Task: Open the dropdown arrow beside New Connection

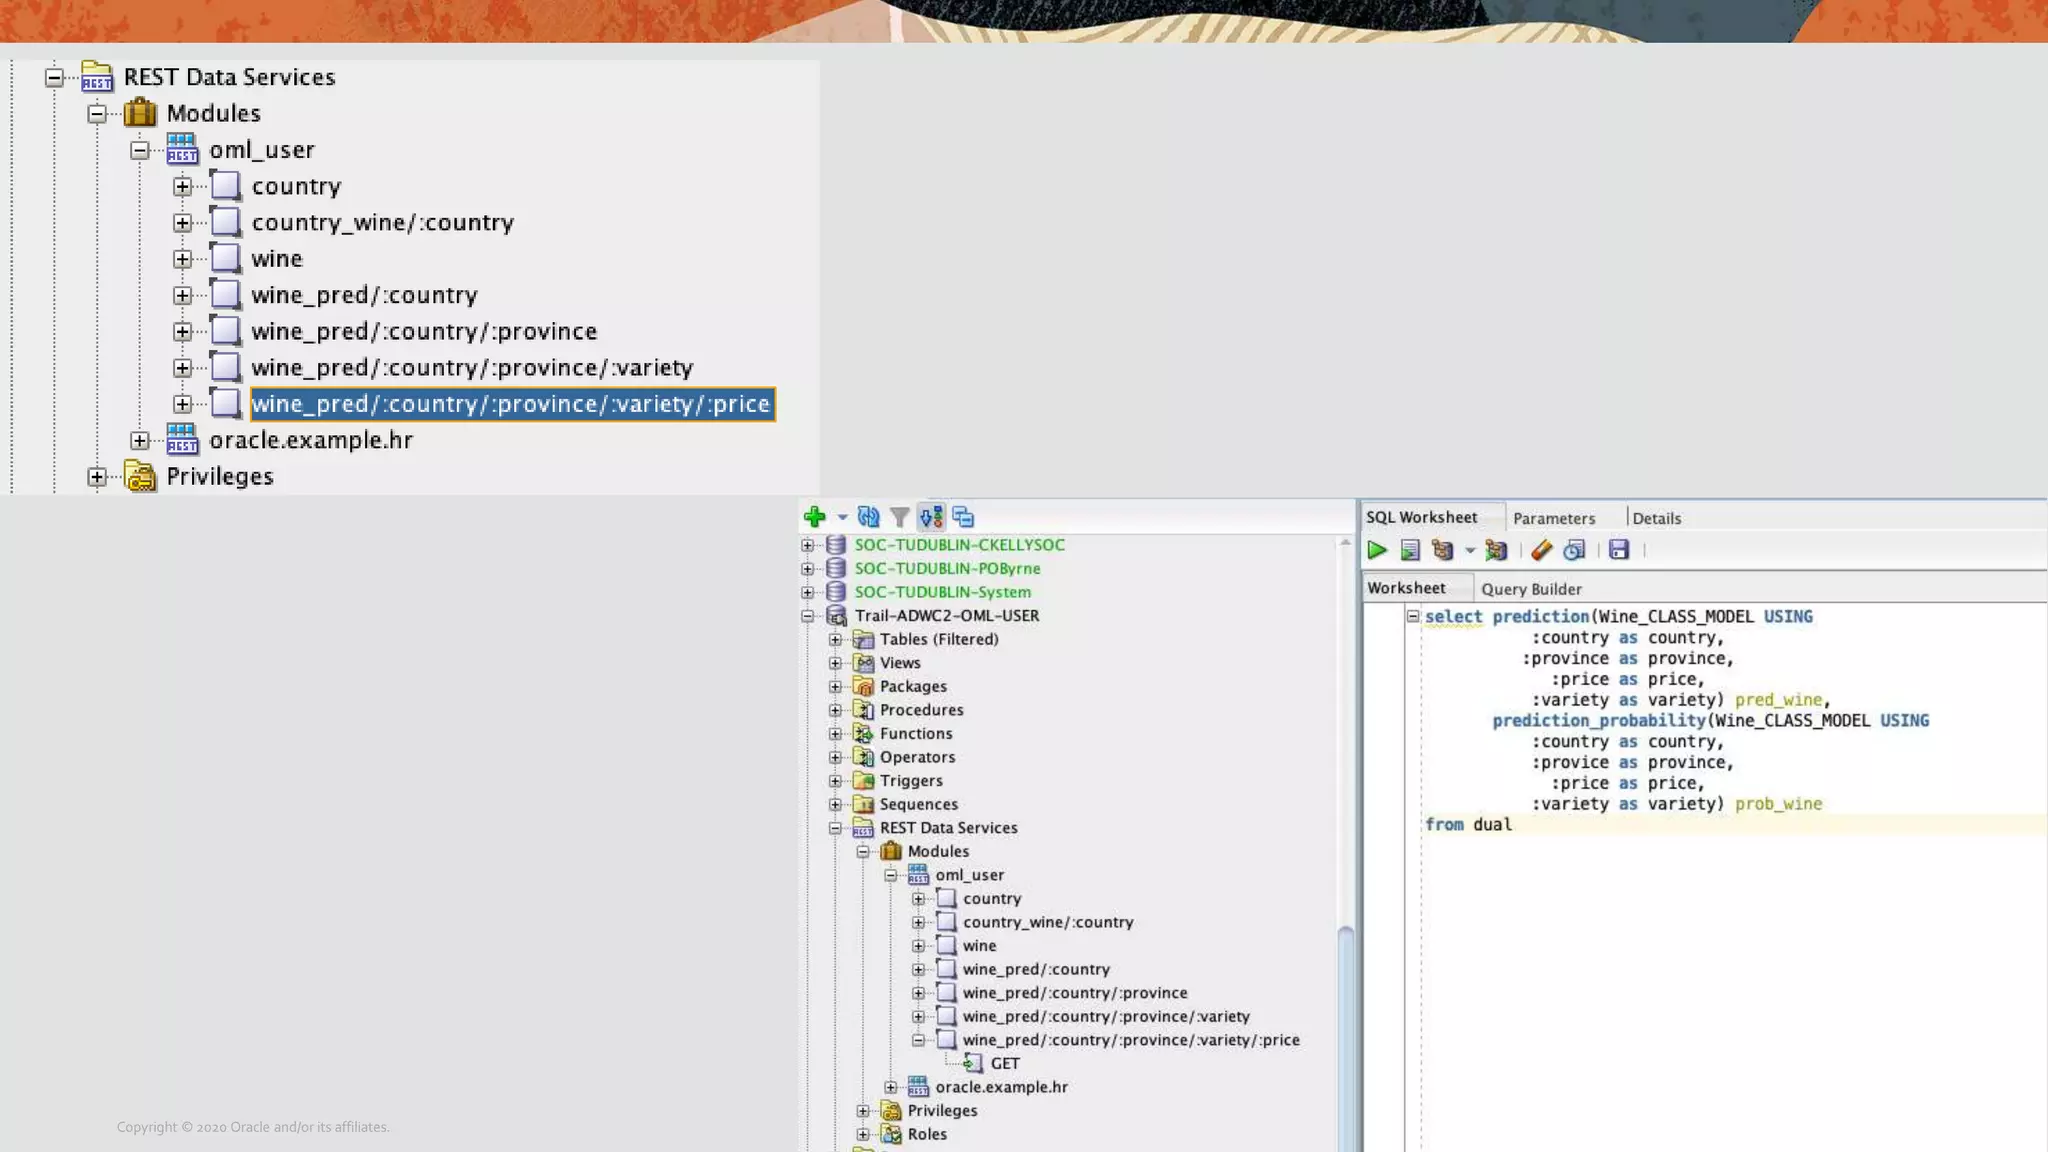Action: click(x=842, y=518)
